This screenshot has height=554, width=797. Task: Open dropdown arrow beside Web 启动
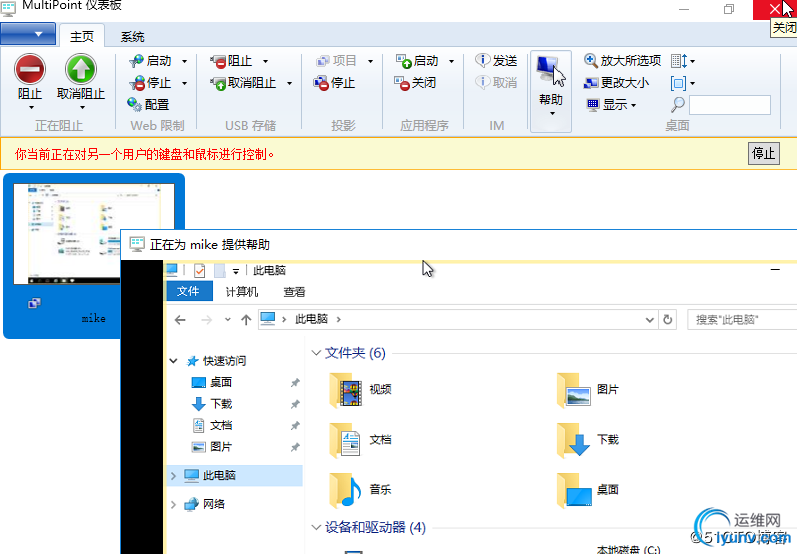tap(185, 61)
